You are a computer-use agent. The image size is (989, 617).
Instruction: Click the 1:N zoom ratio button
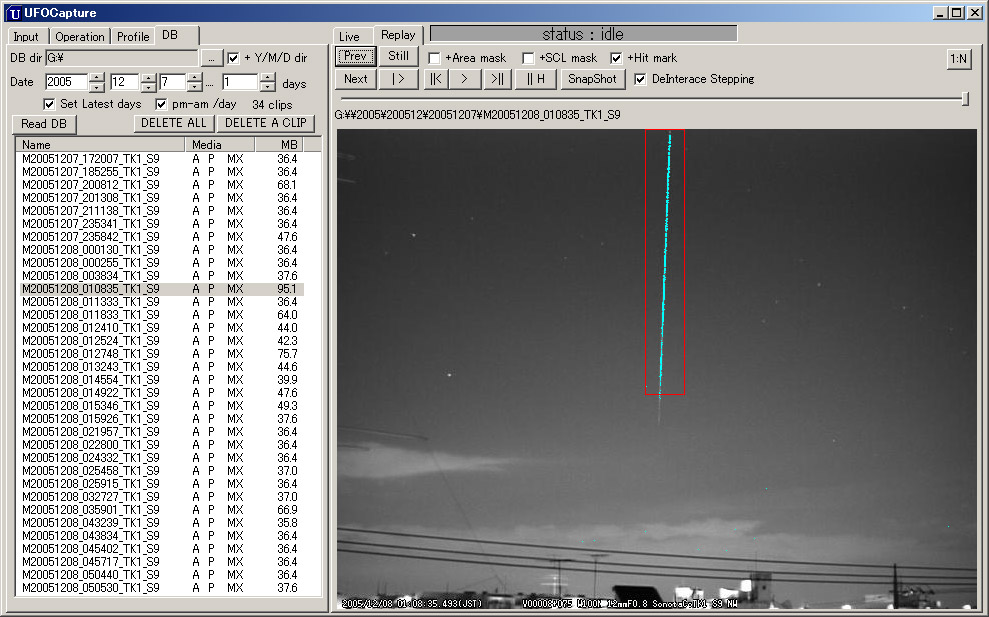point(958,58)
